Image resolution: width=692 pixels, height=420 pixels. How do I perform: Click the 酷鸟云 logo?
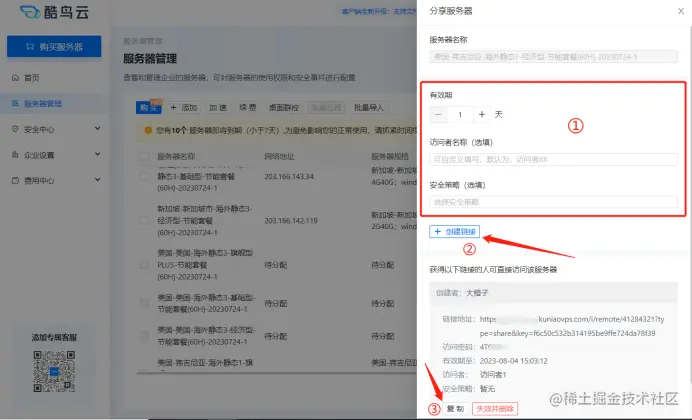click(54, 12)
